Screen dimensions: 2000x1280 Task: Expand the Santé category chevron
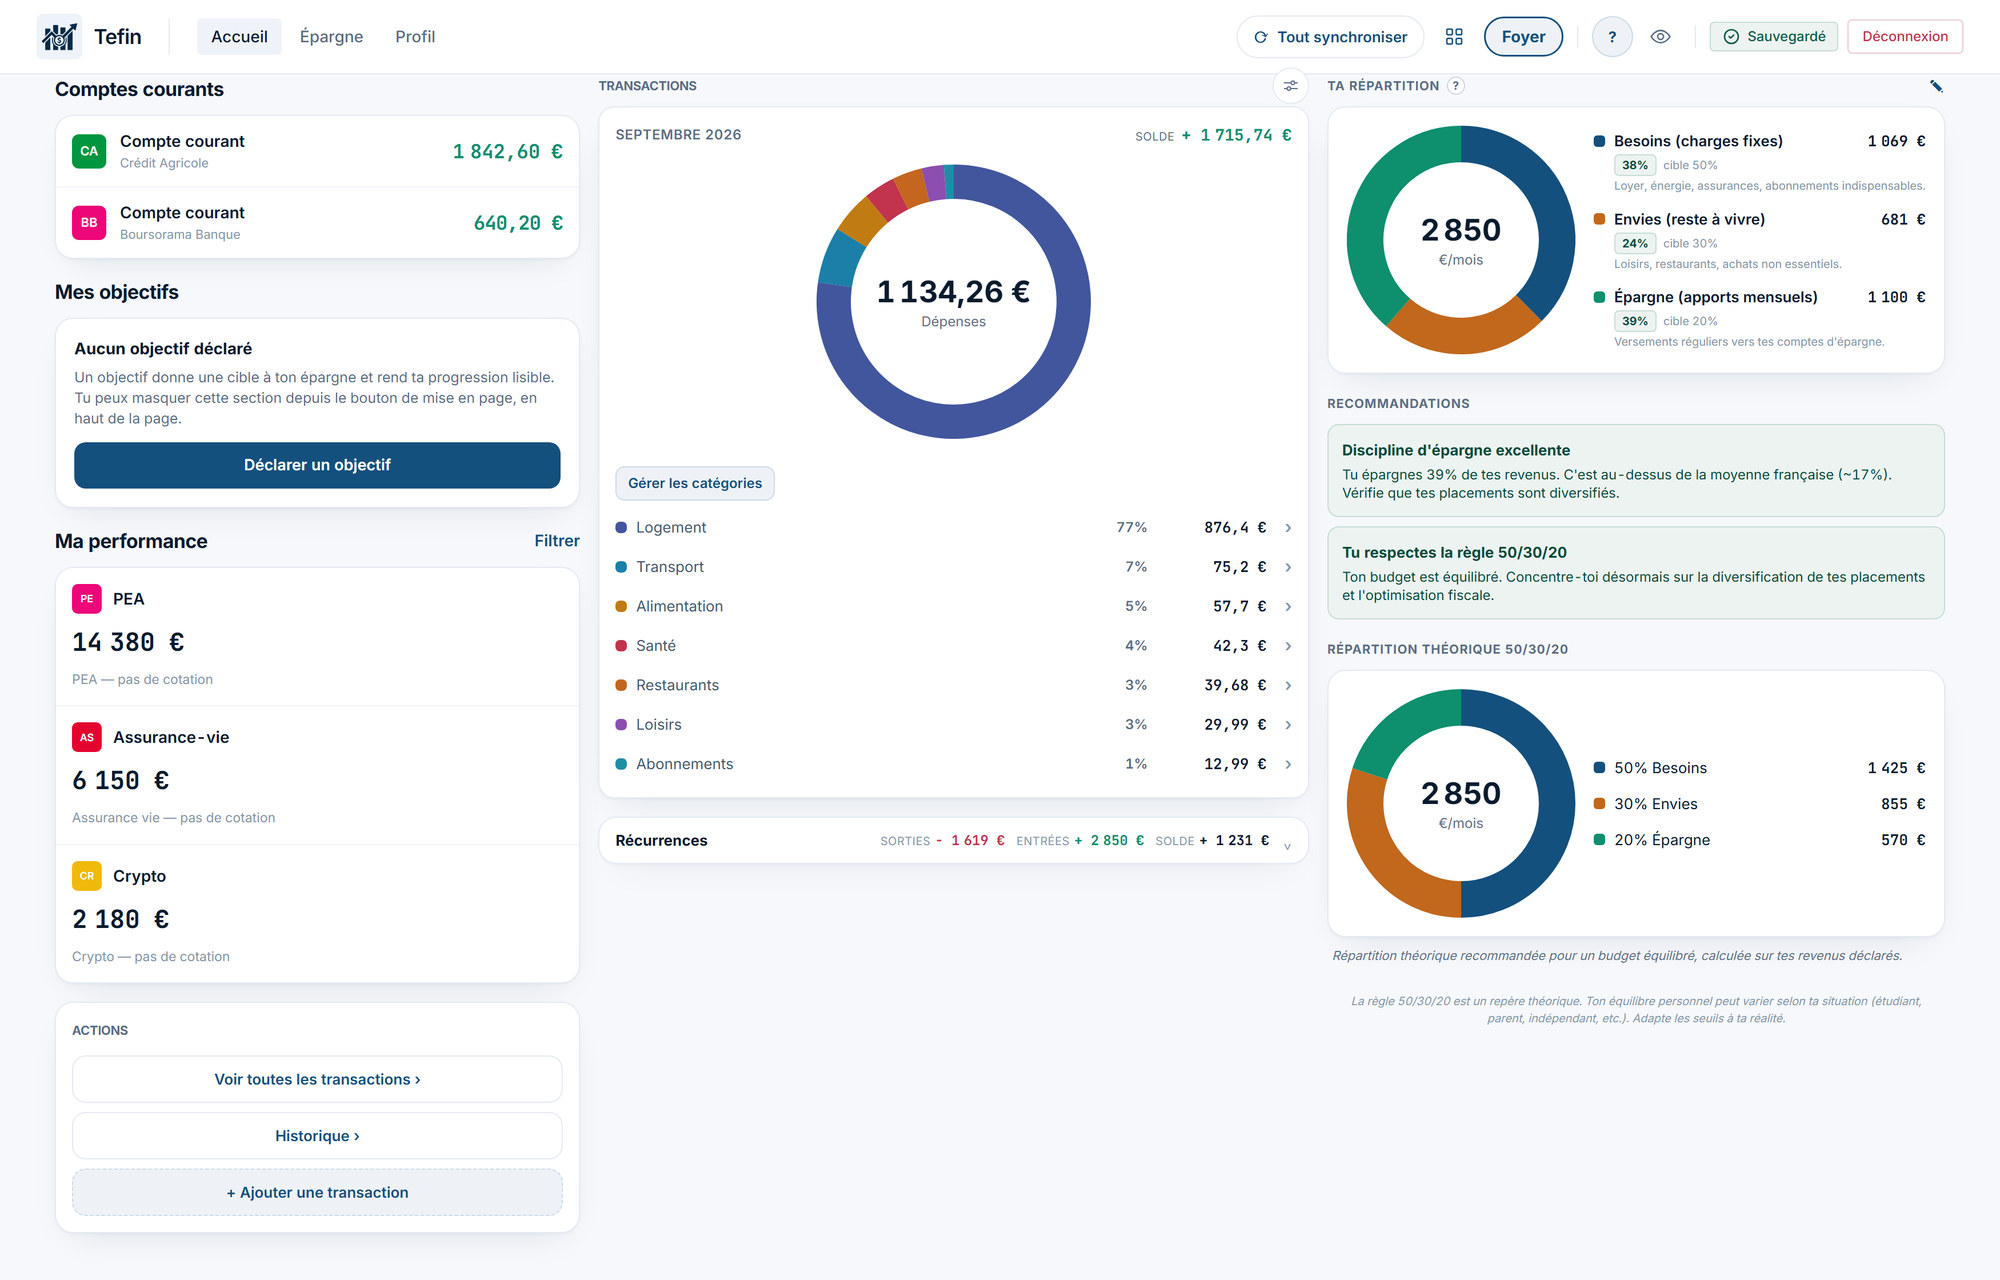pos(1288,646)
